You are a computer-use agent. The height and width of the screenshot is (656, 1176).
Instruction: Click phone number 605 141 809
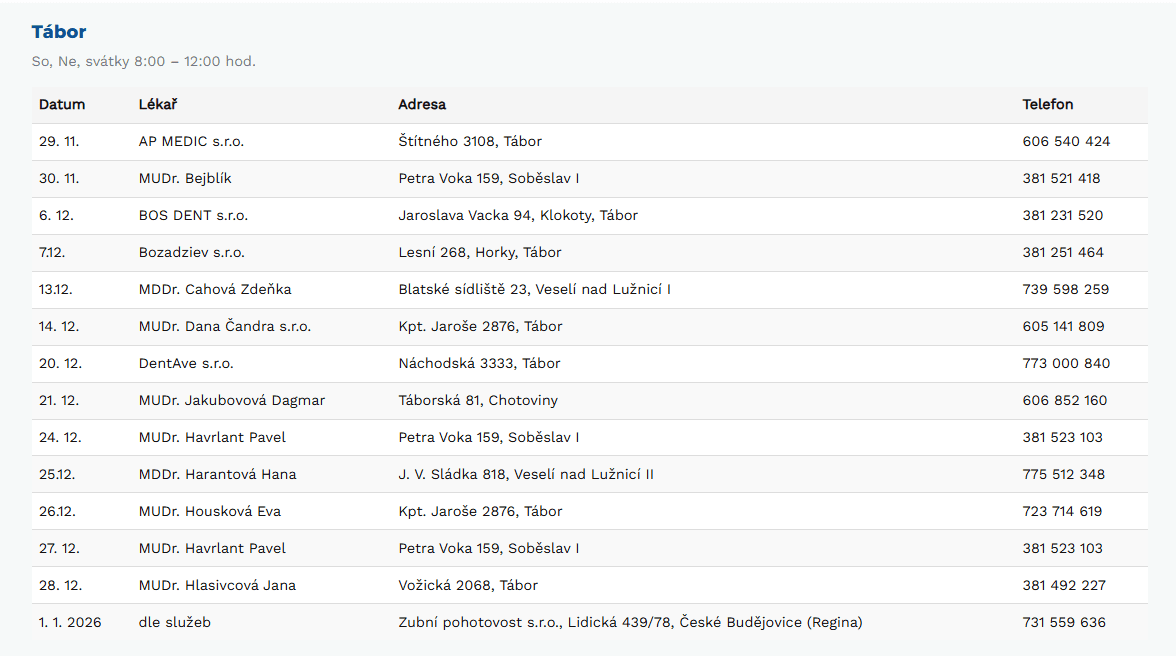[x=1063, y=326]
